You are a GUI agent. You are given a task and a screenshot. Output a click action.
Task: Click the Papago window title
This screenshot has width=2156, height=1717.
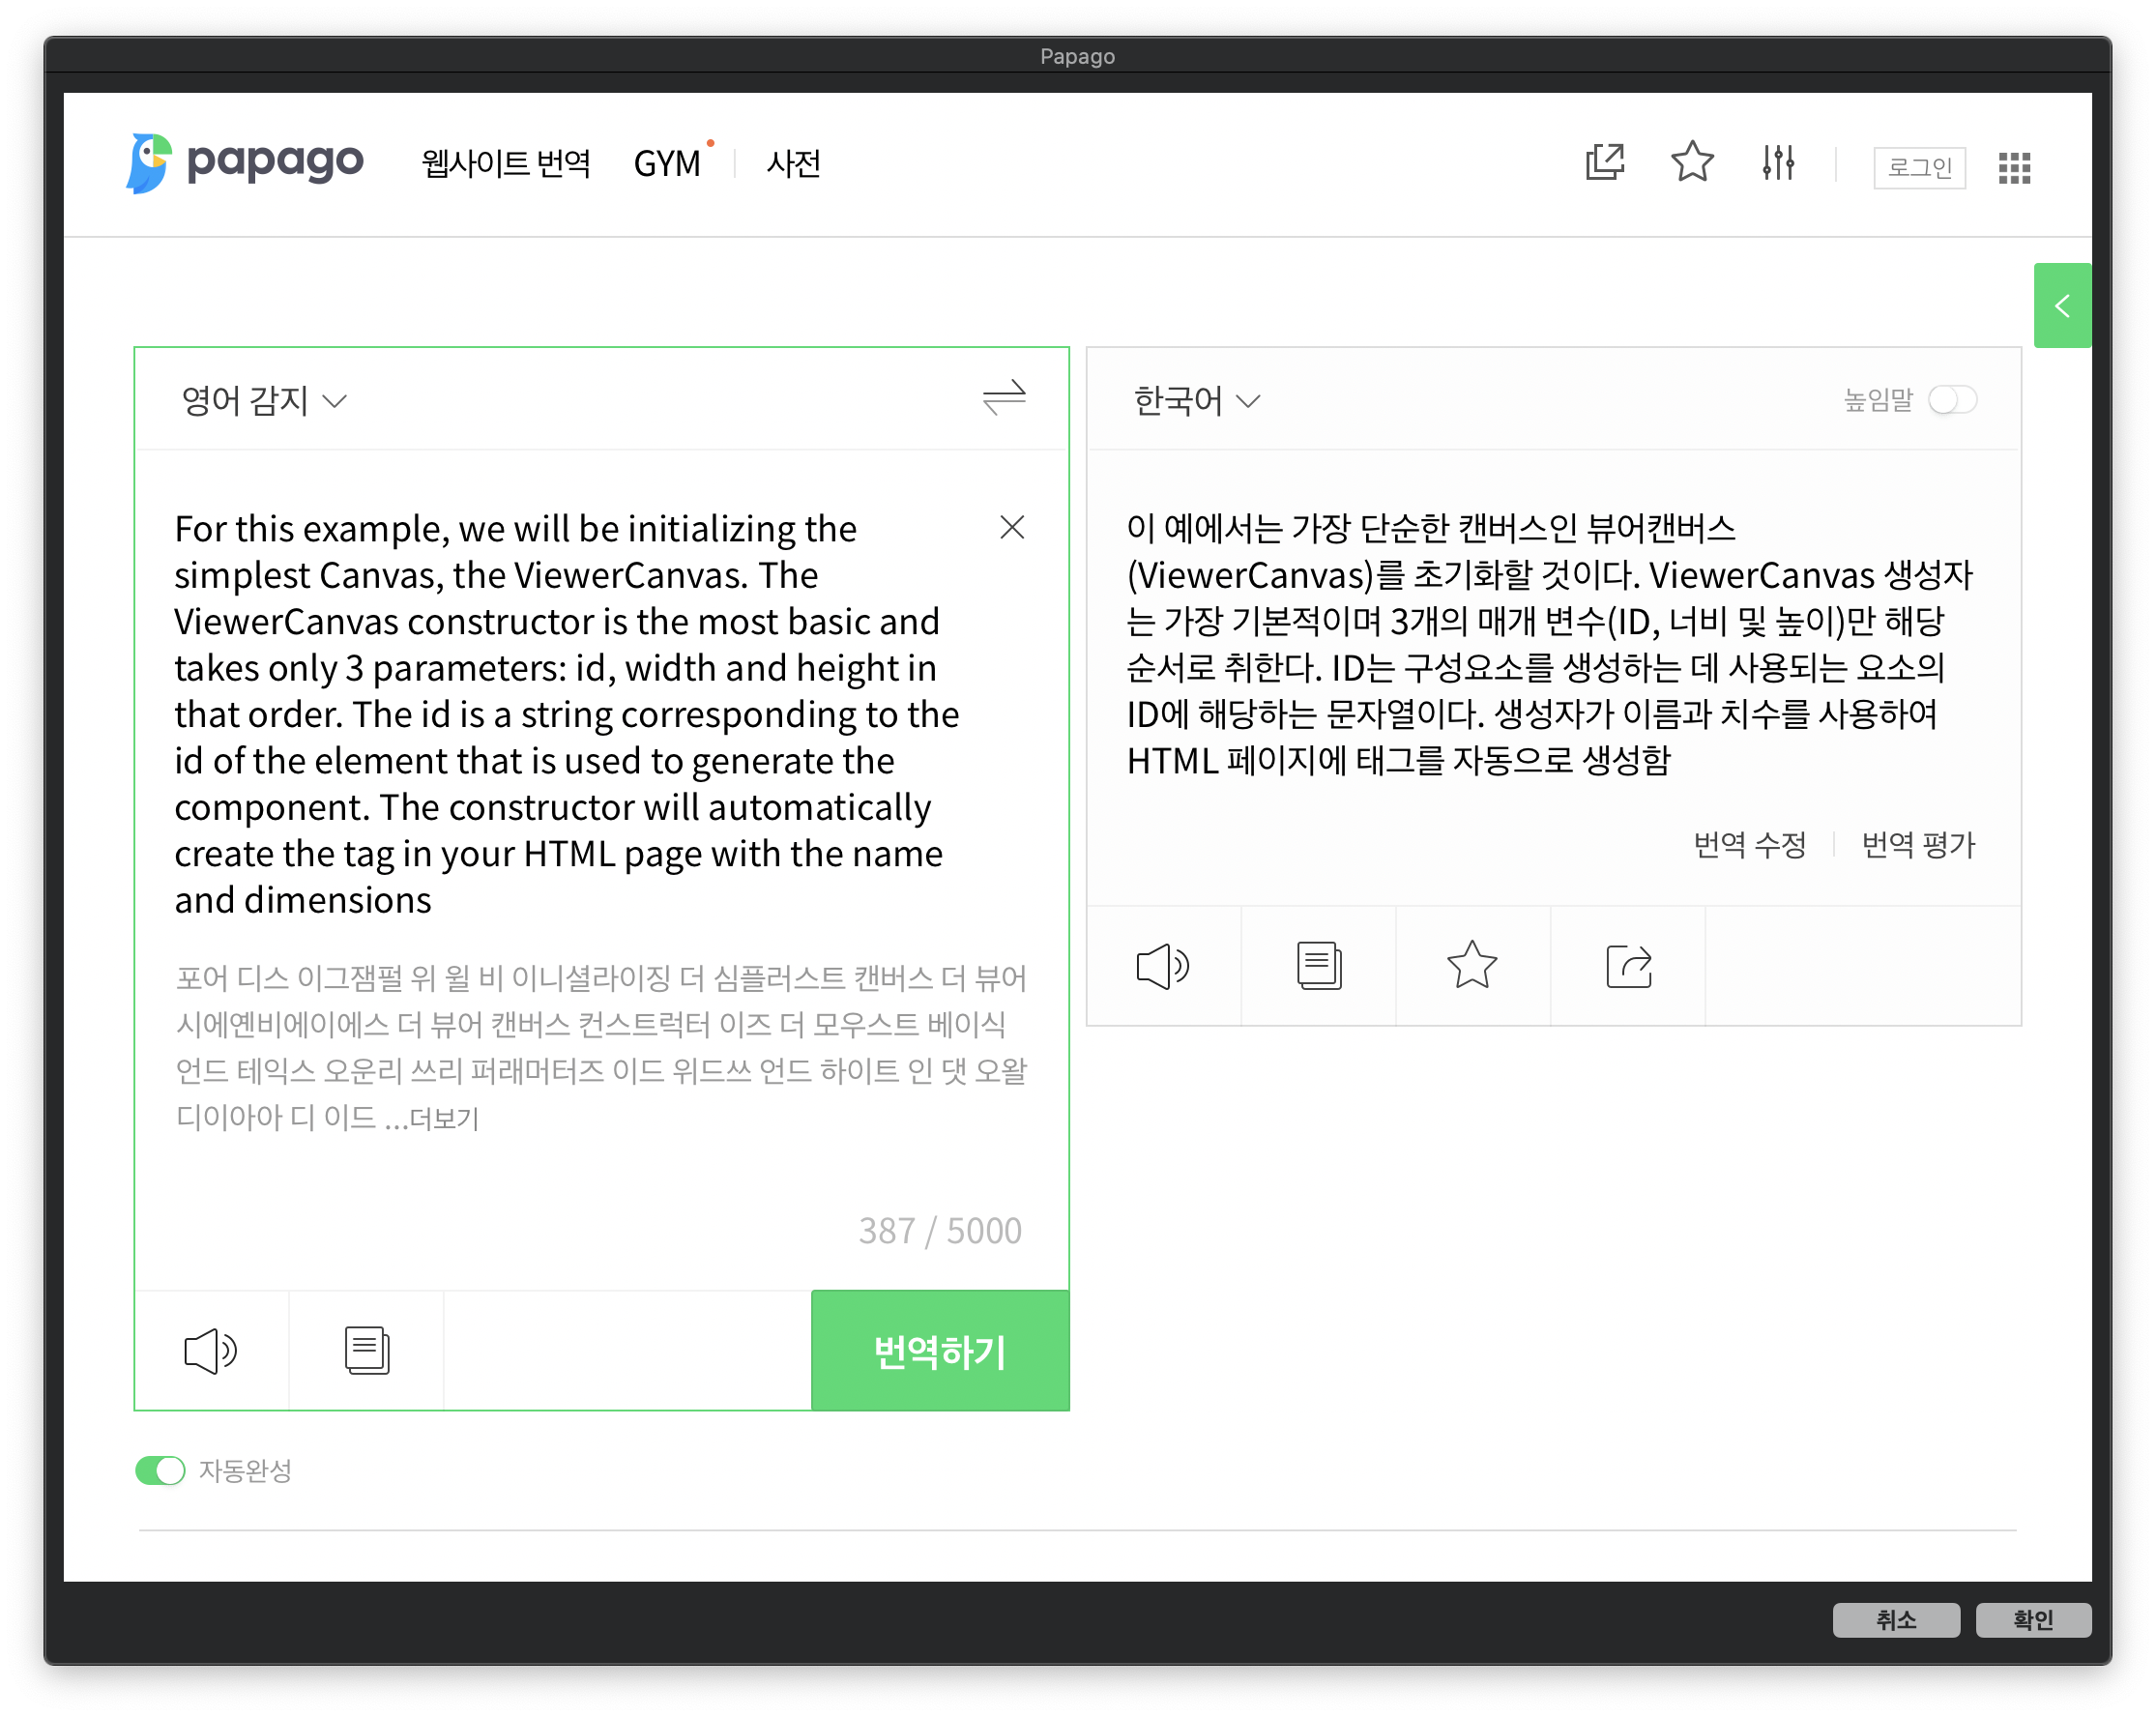point(1077,56)
